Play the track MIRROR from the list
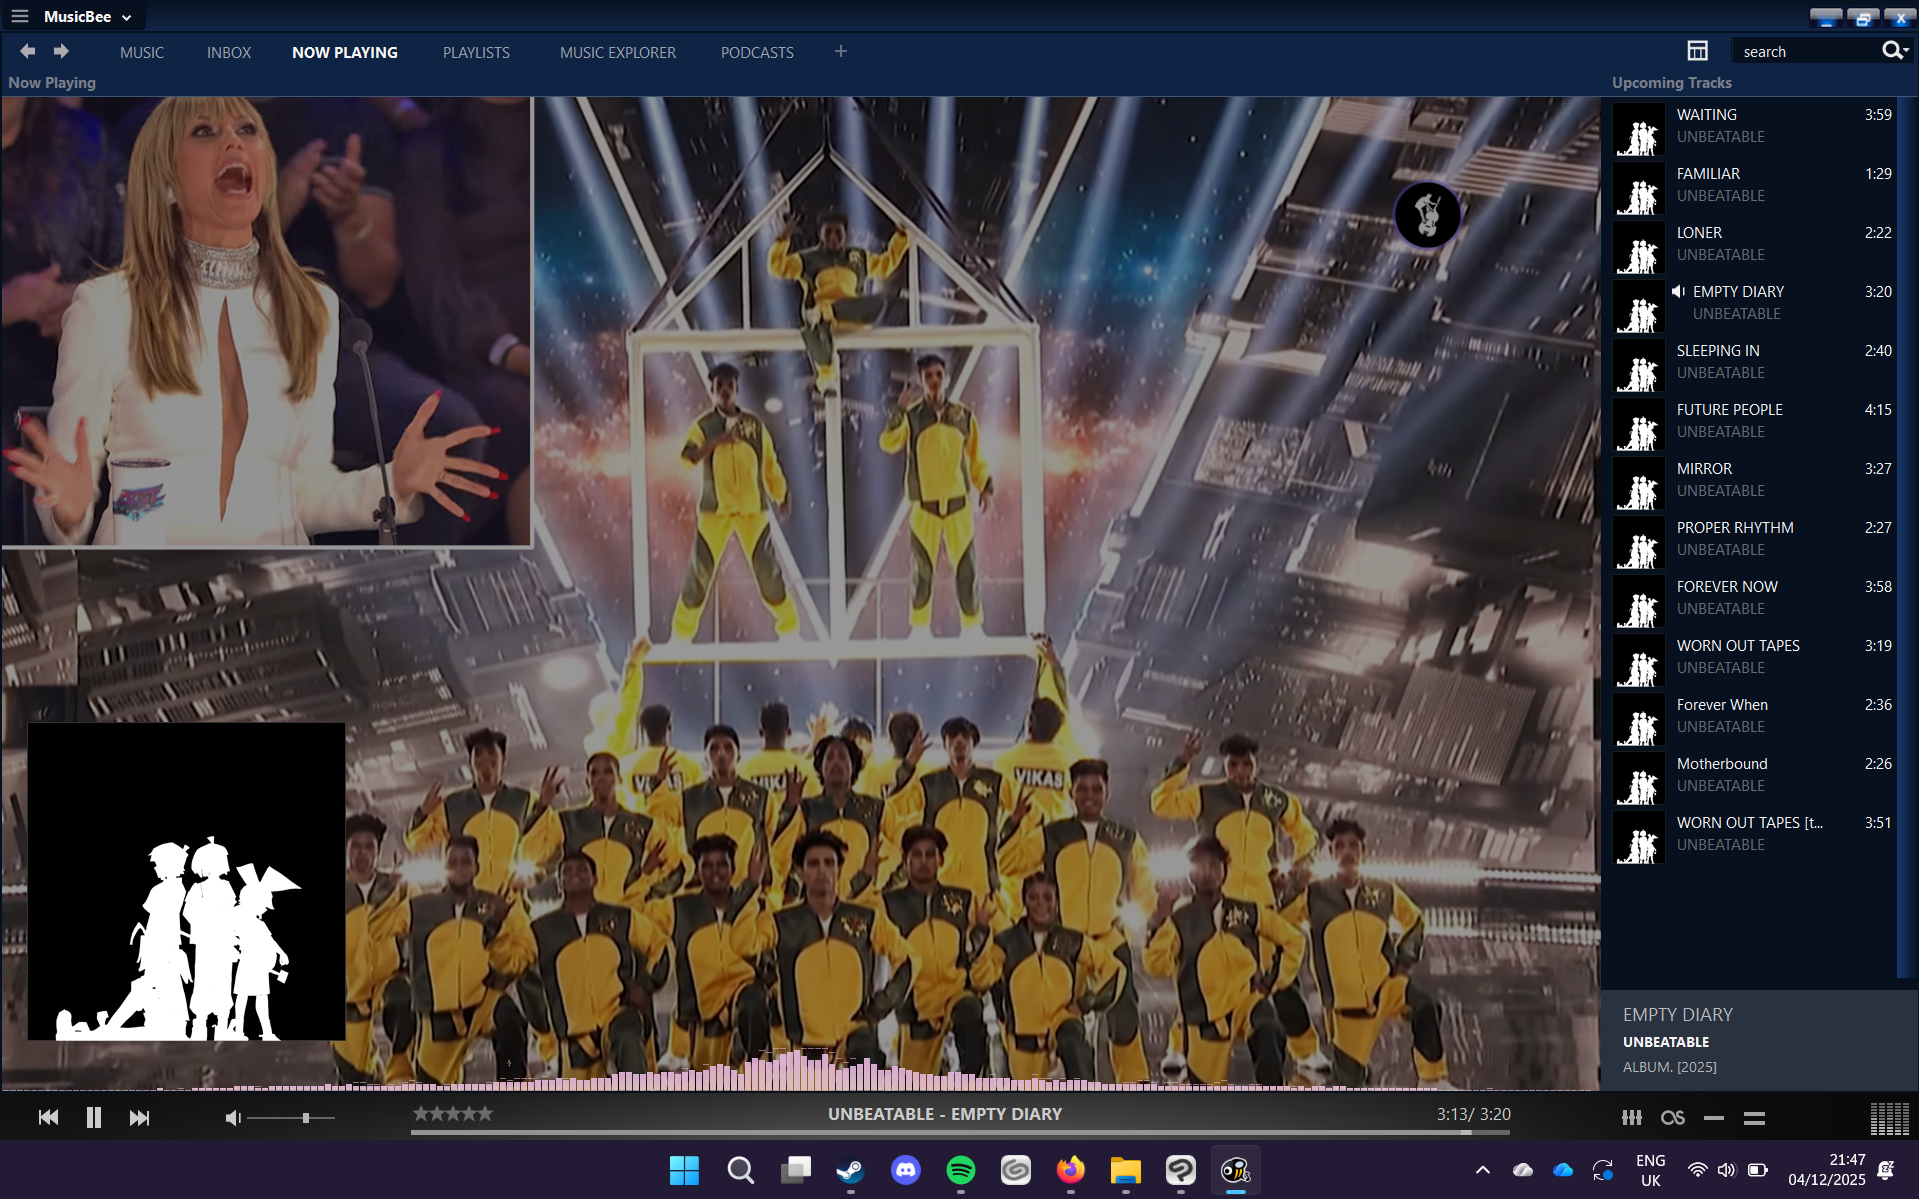 click(1704, 469)
